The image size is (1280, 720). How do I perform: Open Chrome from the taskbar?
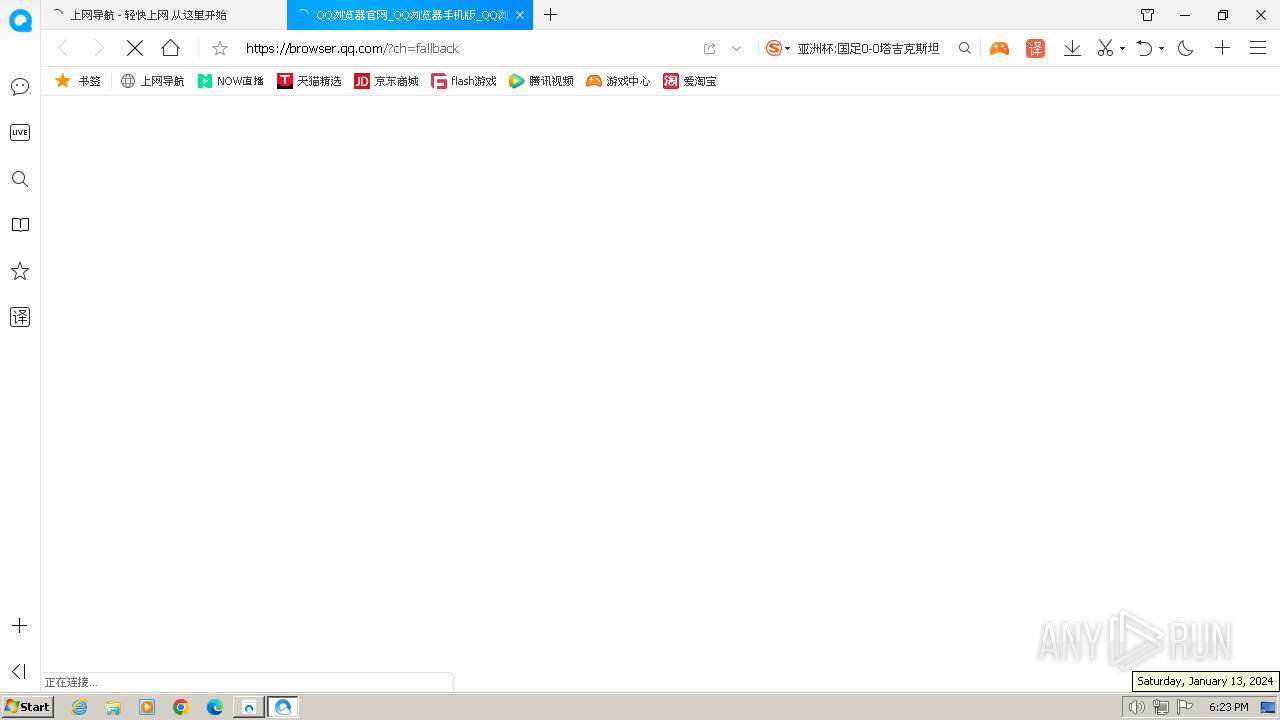click(x=181, y=707)
